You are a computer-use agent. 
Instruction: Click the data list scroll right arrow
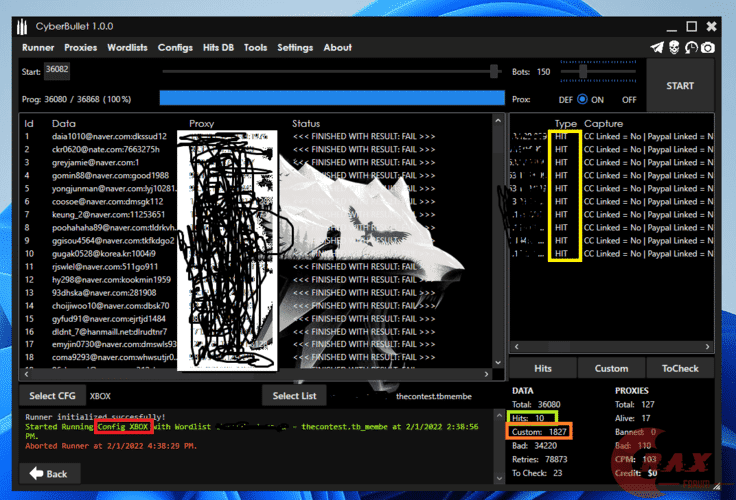coord(487,374)
